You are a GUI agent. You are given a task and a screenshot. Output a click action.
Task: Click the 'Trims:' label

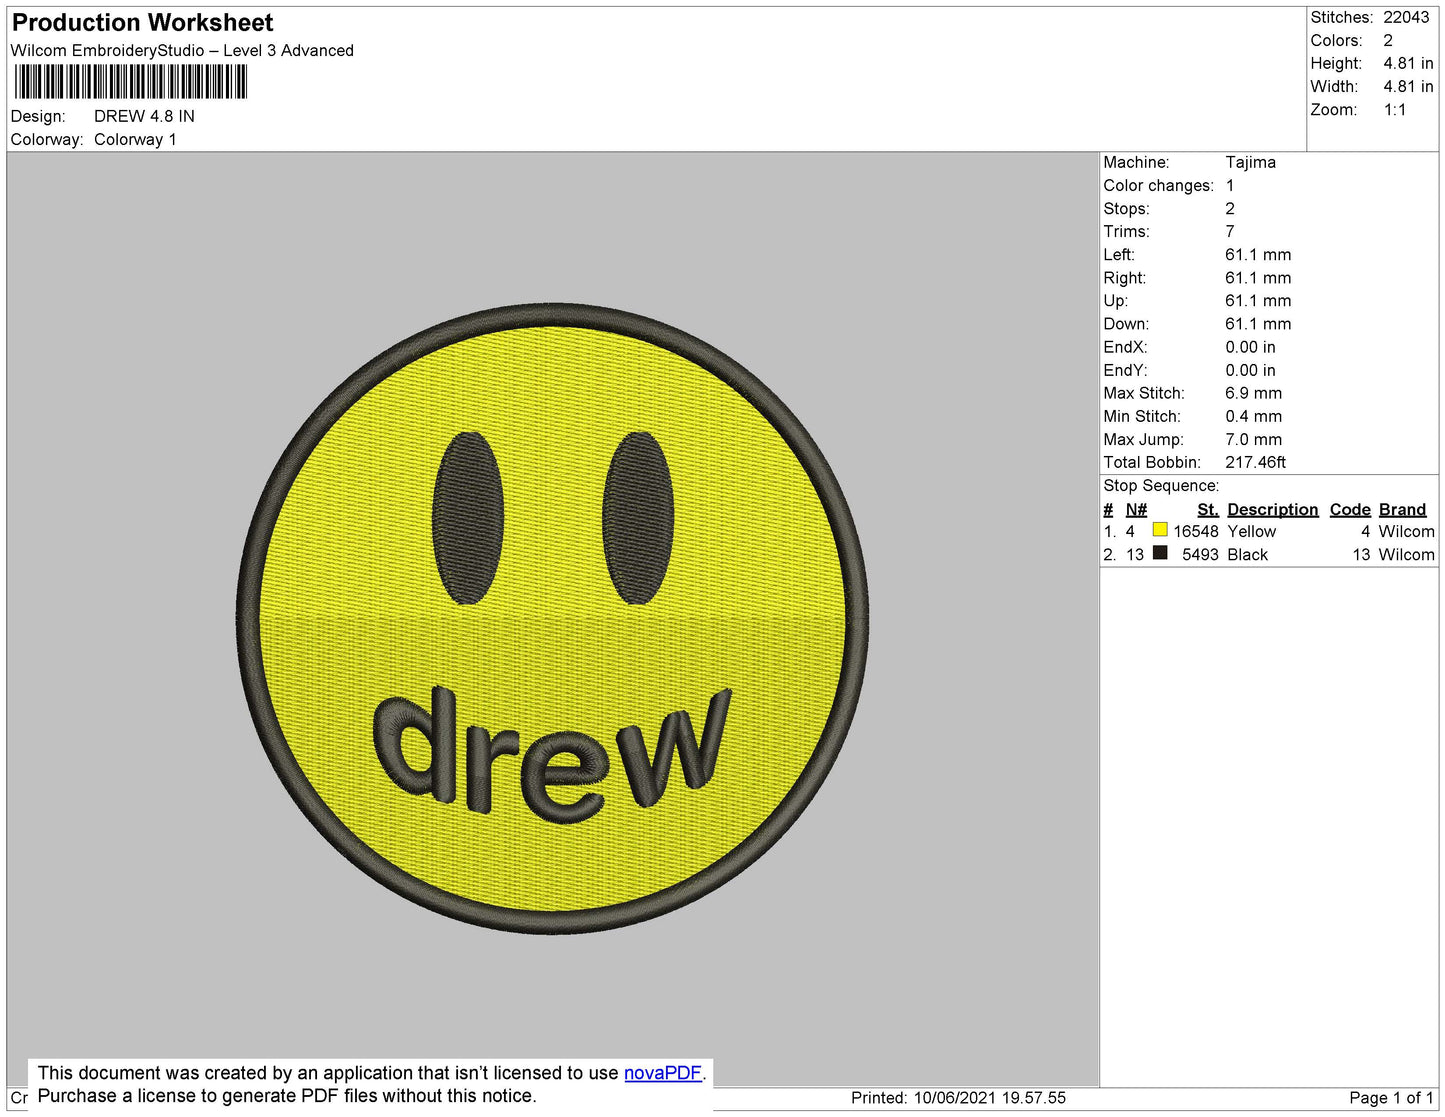pyautogui.click(x=1127, y=231)
